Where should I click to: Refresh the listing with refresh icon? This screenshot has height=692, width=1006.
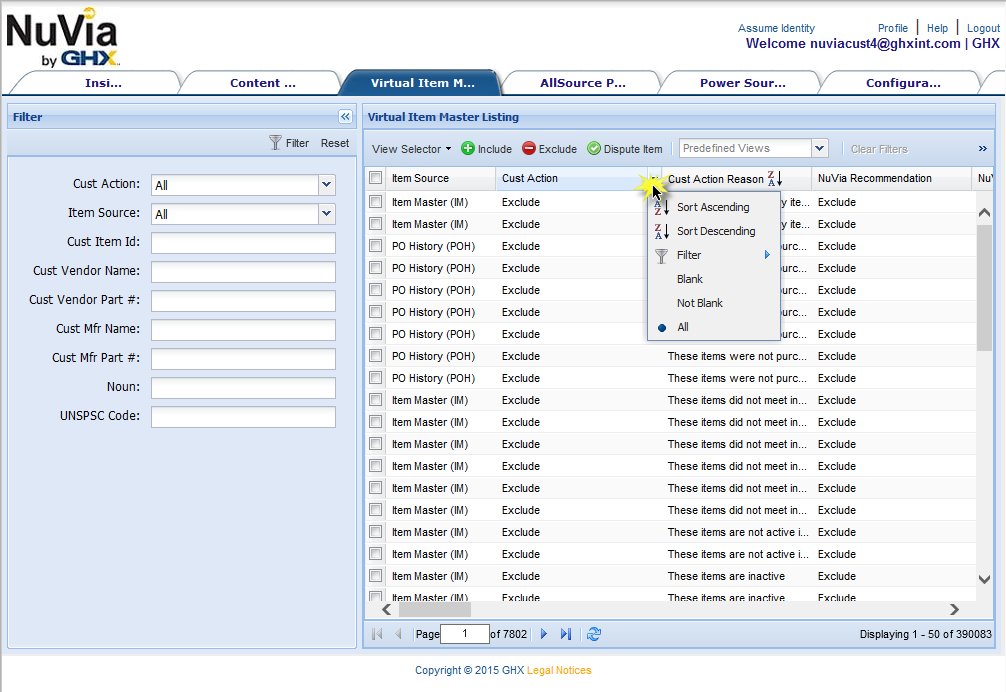[x=594, y=634]
